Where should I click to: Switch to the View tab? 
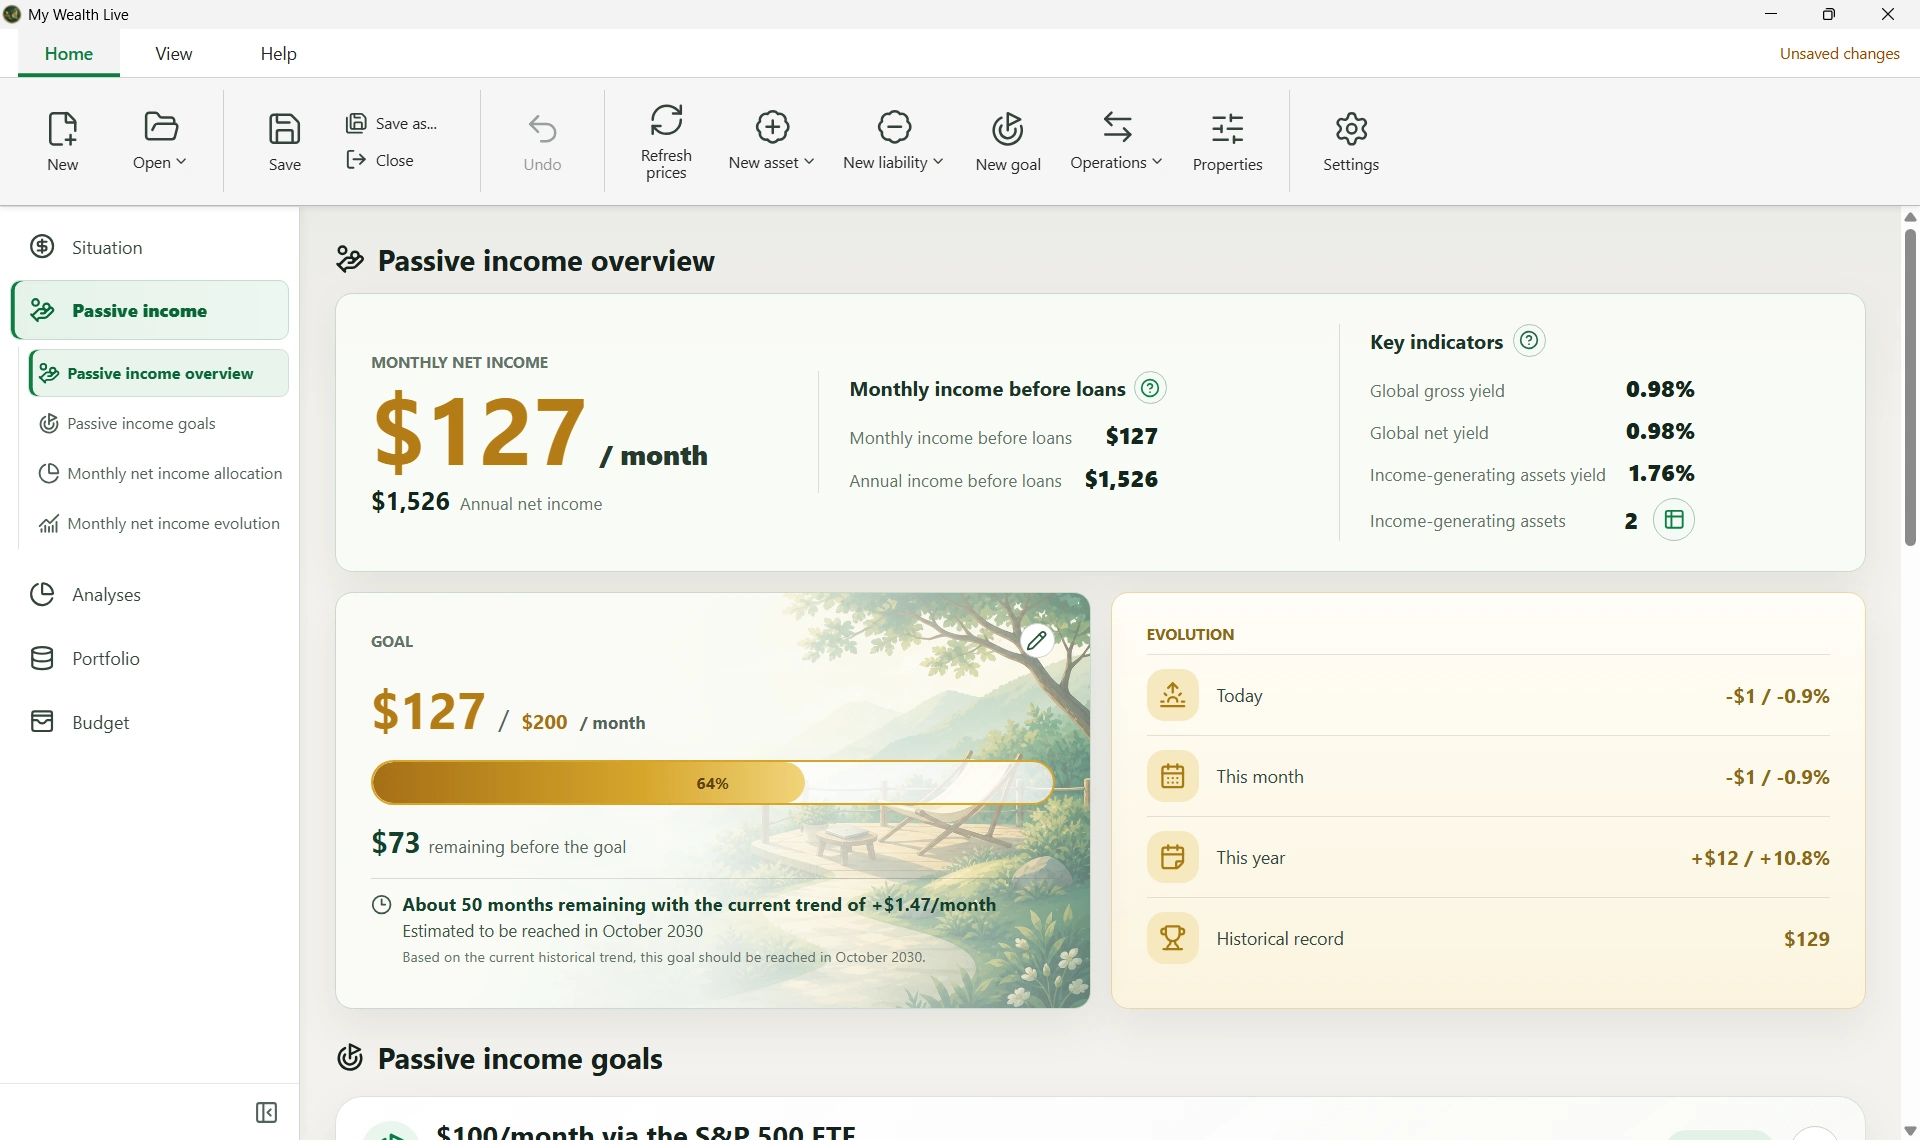[x=174, y=54]
